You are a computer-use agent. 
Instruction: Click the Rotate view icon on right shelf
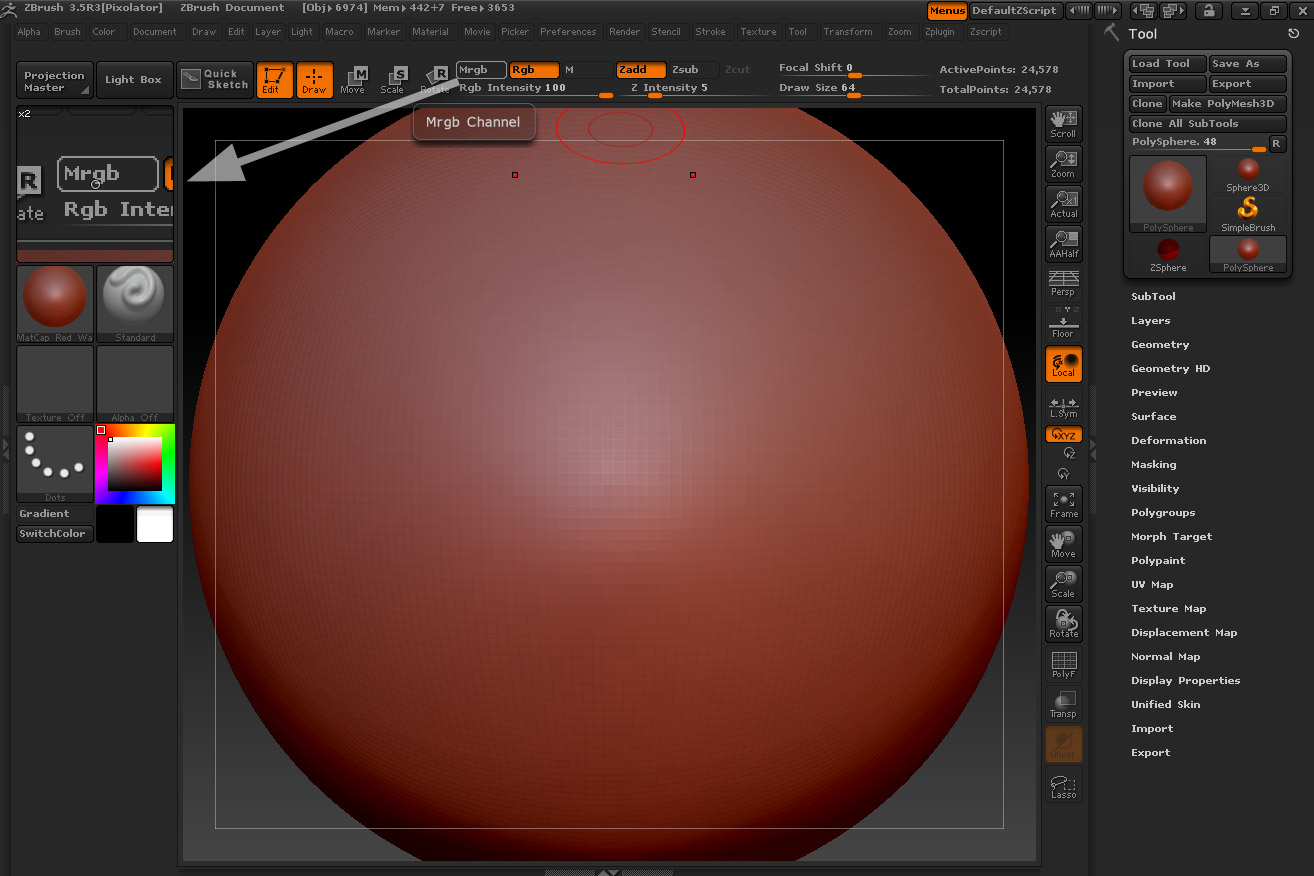(x=1063, y=624)
